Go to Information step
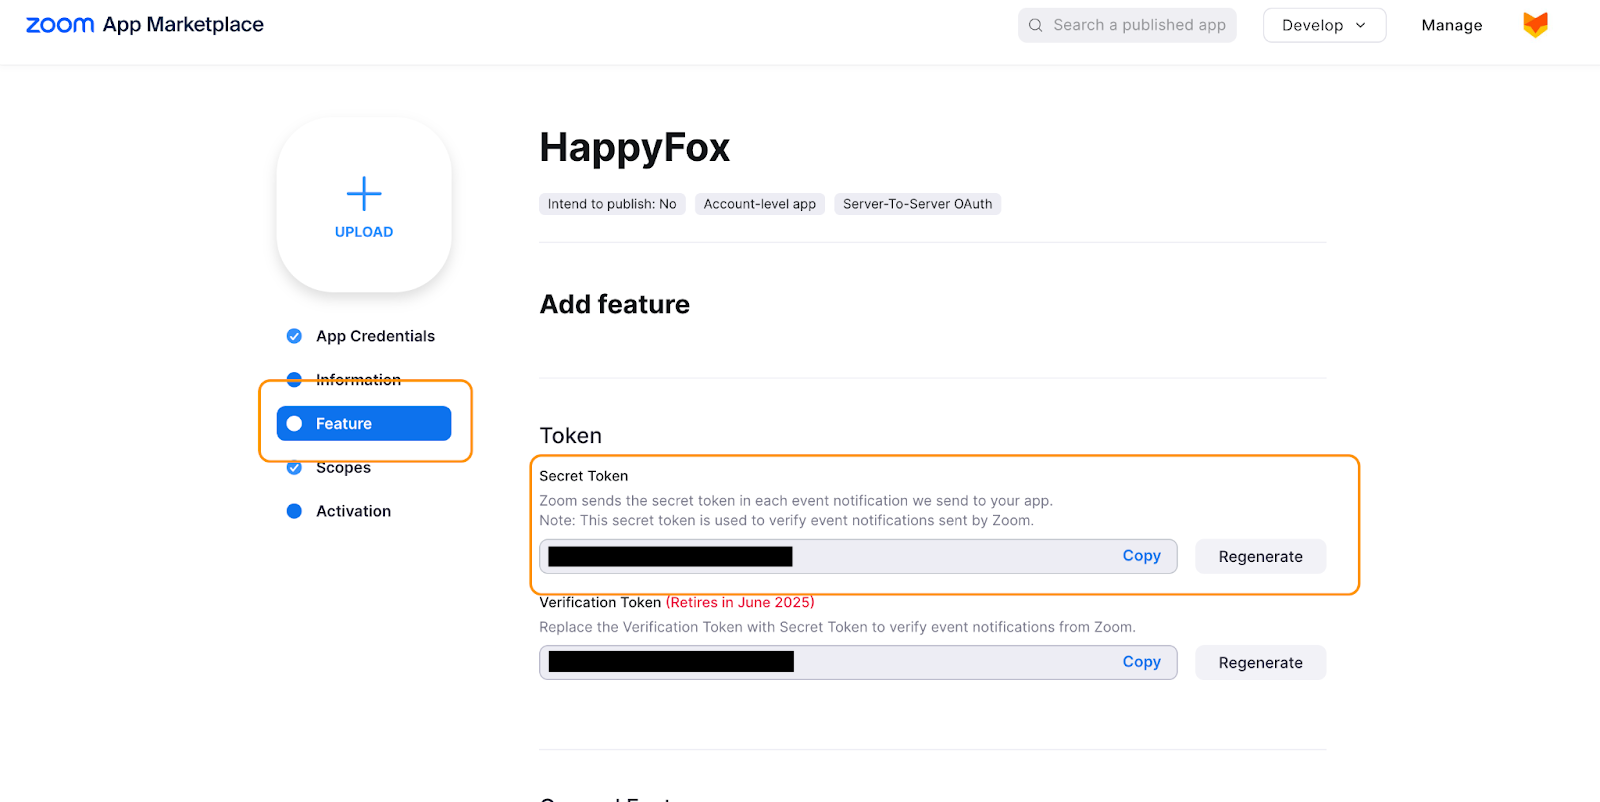The image size is (1600, 802). 358,380
